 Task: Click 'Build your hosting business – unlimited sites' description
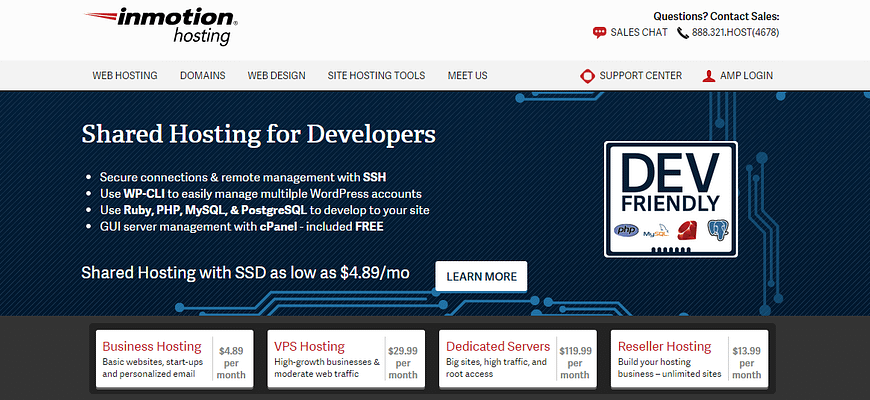click(670, 368)
